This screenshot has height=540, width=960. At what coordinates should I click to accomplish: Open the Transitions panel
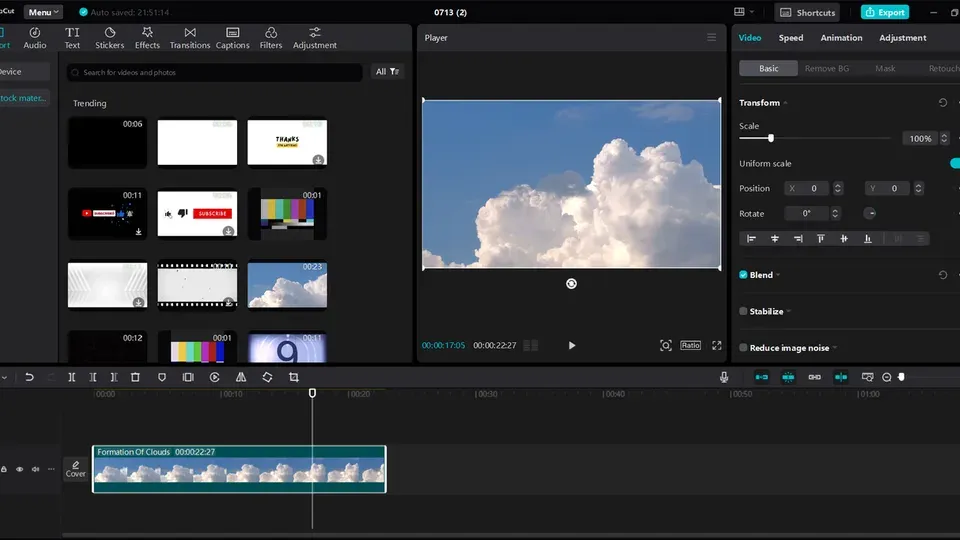point(190,38)
